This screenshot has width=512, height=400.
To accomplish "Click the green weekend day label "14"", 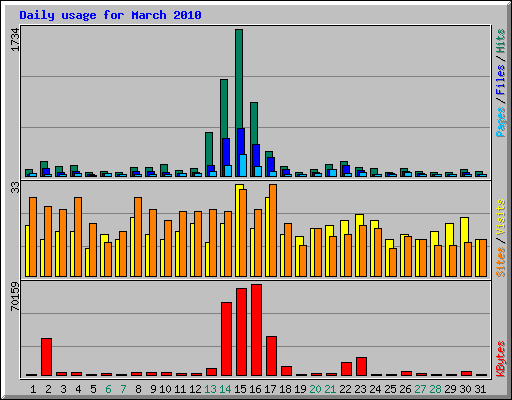I will pos(225,389).
